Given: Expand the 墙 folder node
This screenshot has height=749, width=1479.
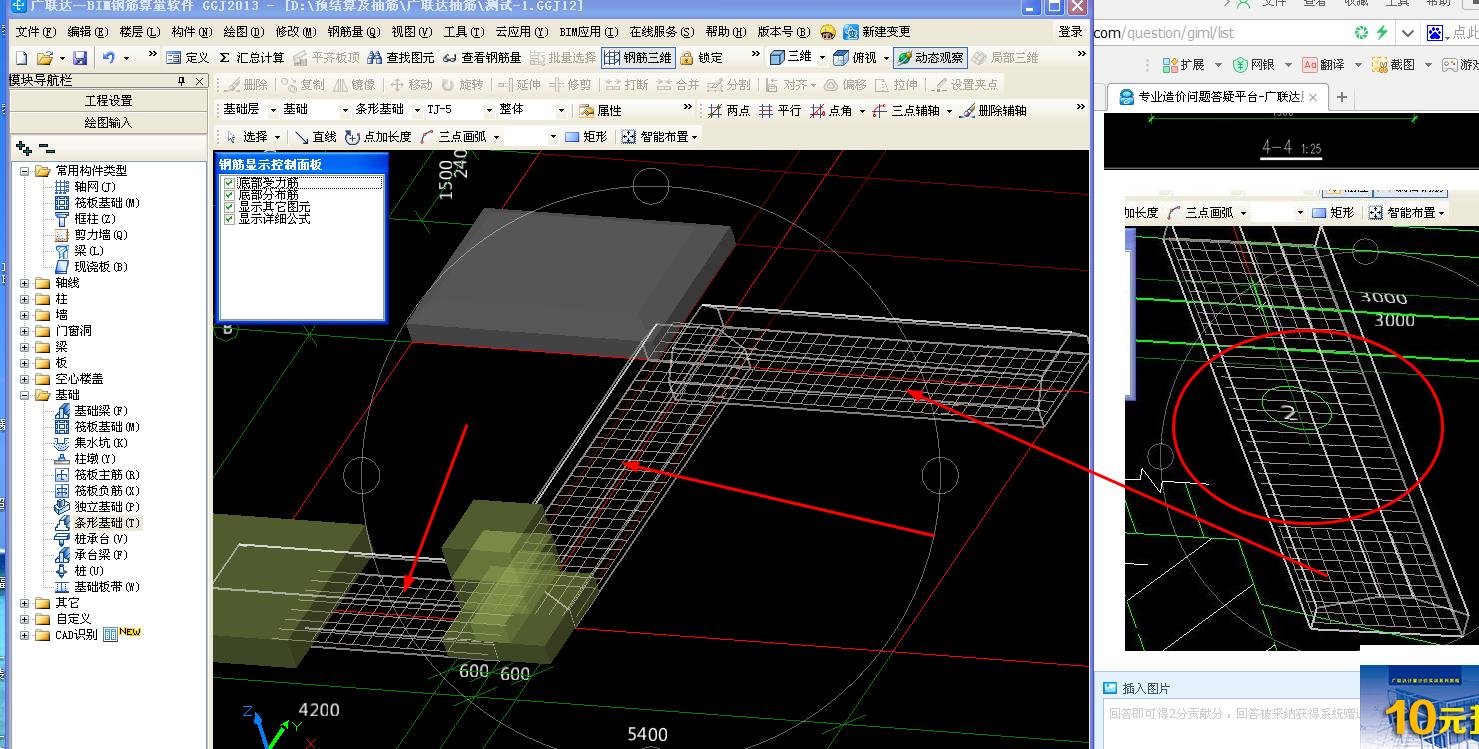Looking at the screenshot, I should 25,315.
